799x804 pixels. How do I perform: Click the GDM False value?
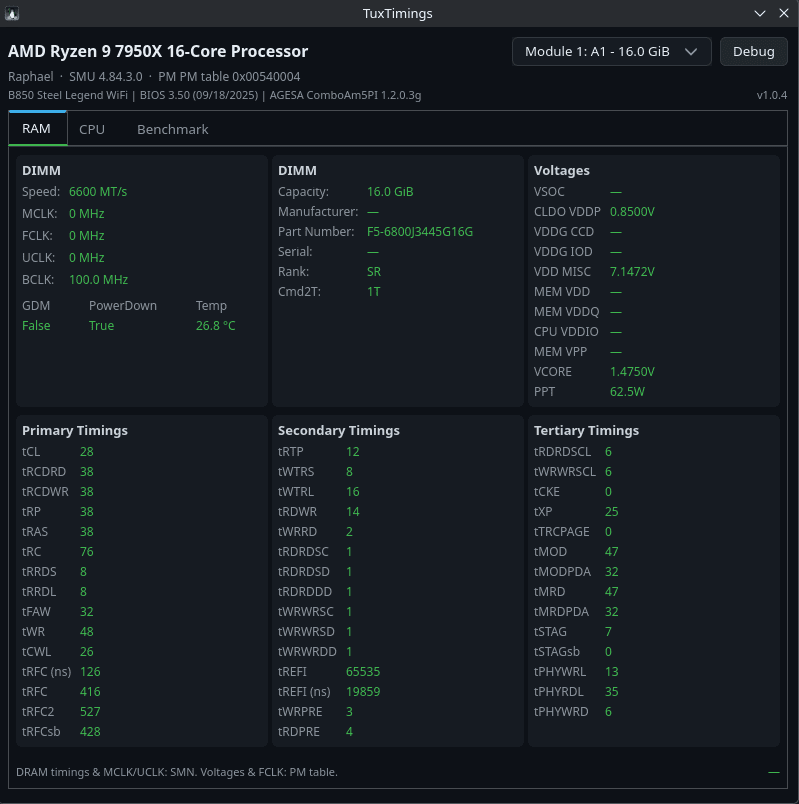[36, 325]
